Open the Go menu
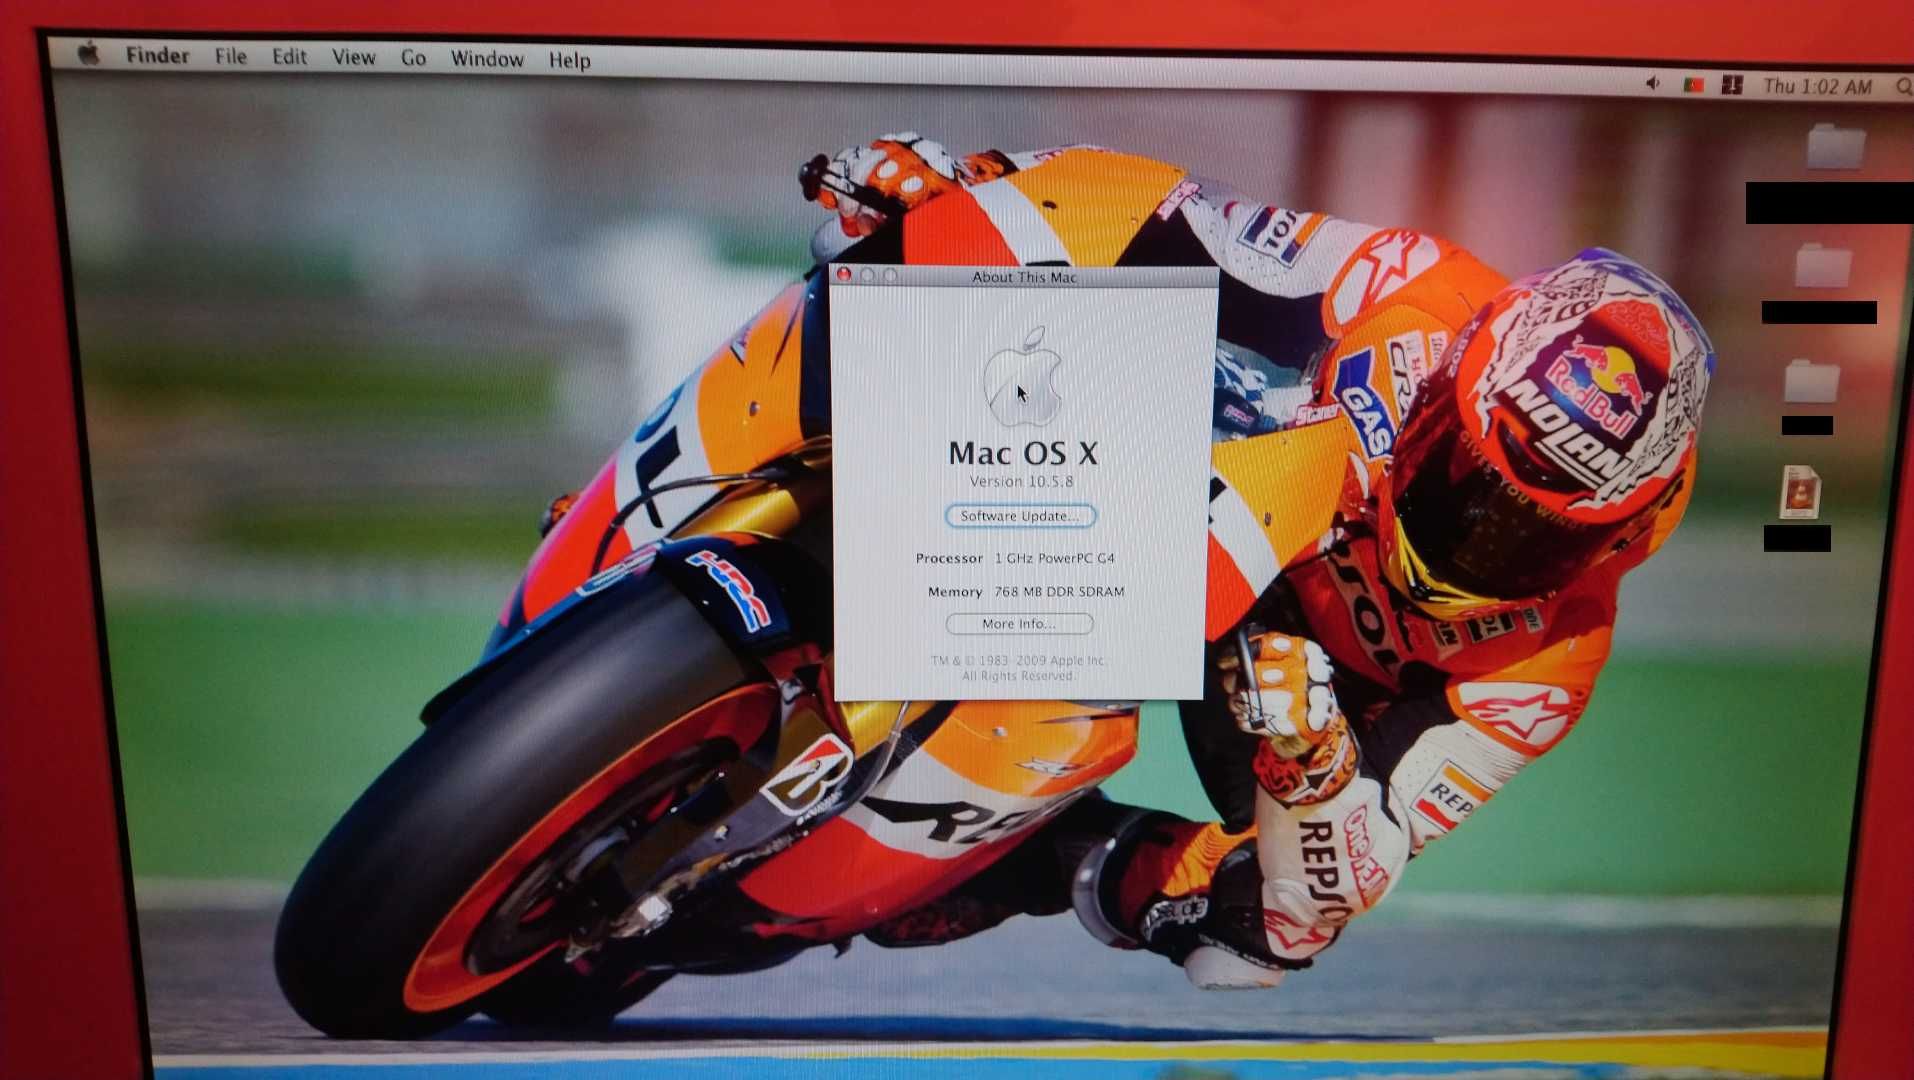 [413, 58]
